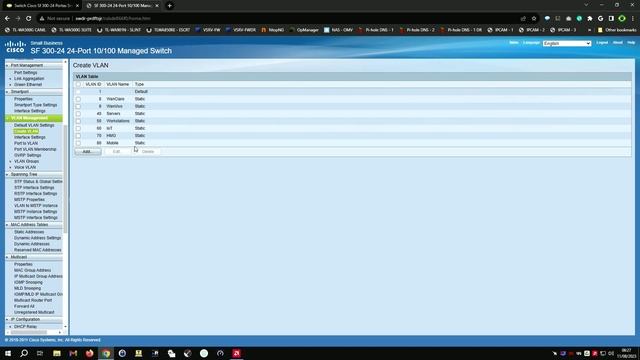Switch to Switch Cisco SF 300-24 tab
The height and width of the screenshot is (360, 640).
pos(40,6)
